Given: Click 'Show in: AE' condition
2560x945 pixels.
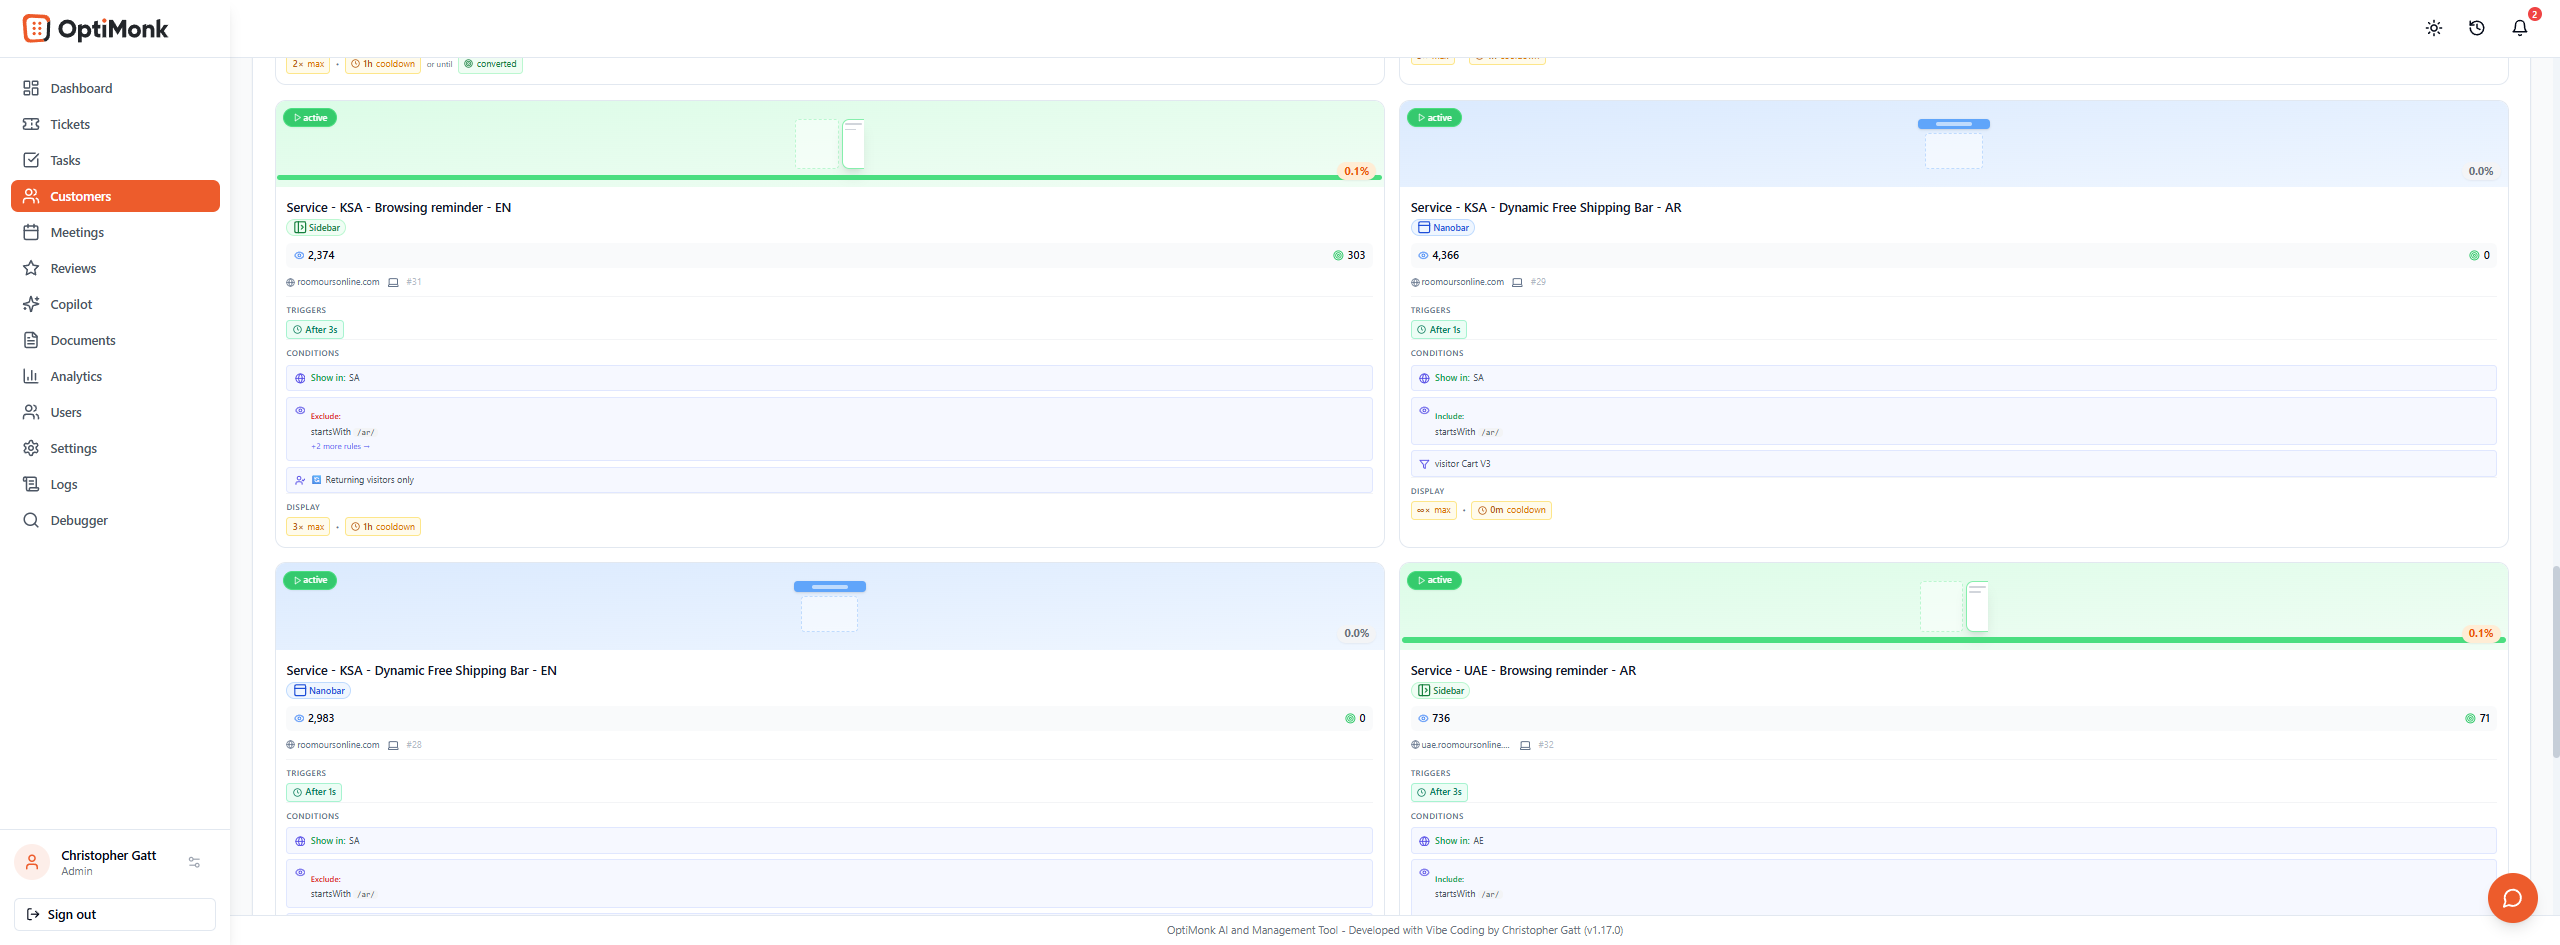Looking at the screenshot, I should (x=1953, y=841).
